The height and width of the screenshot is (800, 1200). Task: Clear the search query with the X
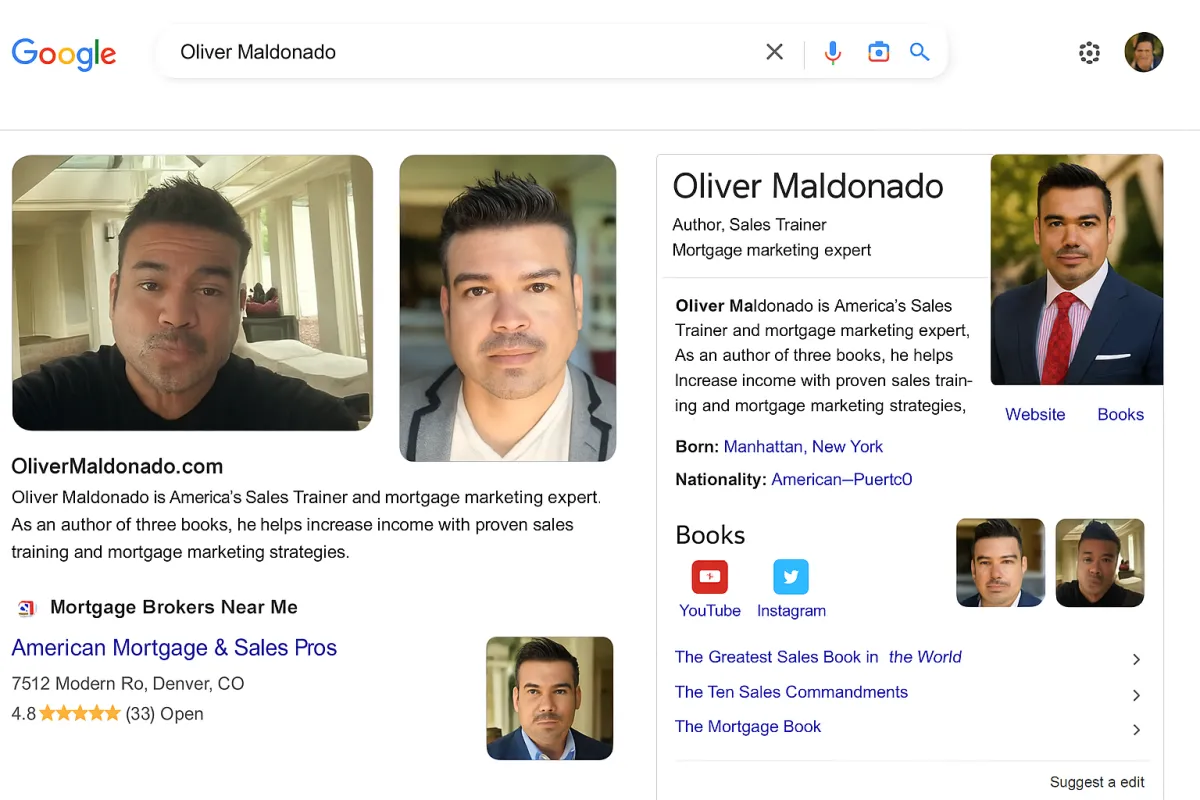(774, 52)
